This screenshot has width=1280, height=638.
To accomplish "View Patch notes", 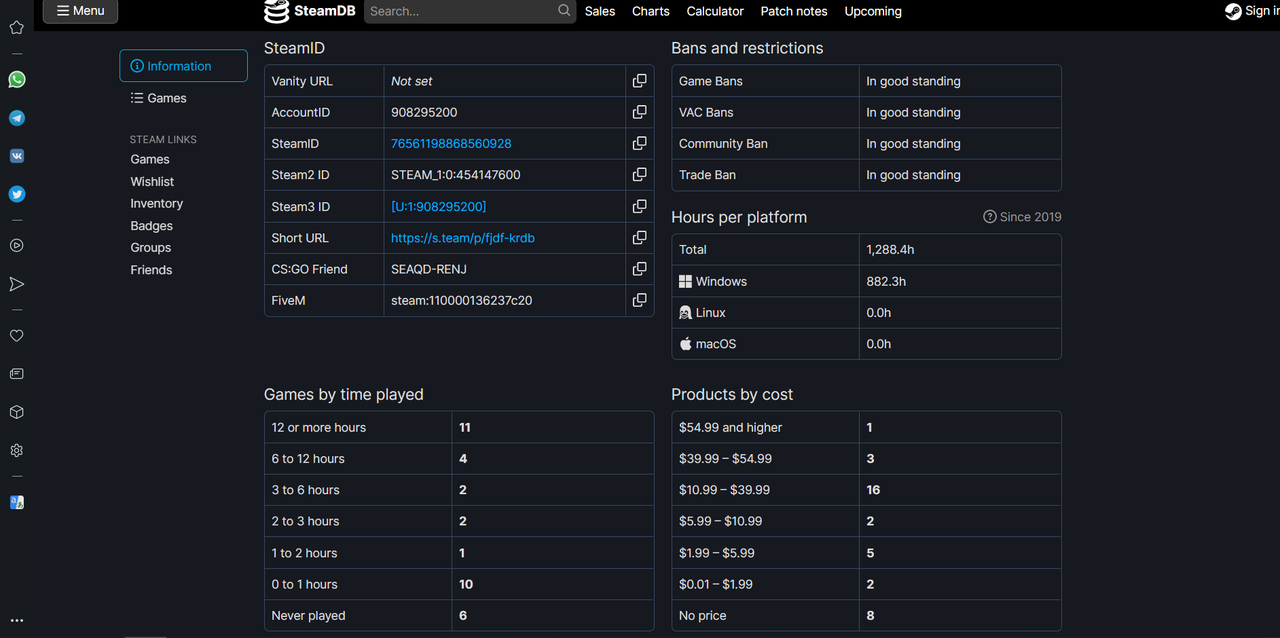I will point(794,11).
